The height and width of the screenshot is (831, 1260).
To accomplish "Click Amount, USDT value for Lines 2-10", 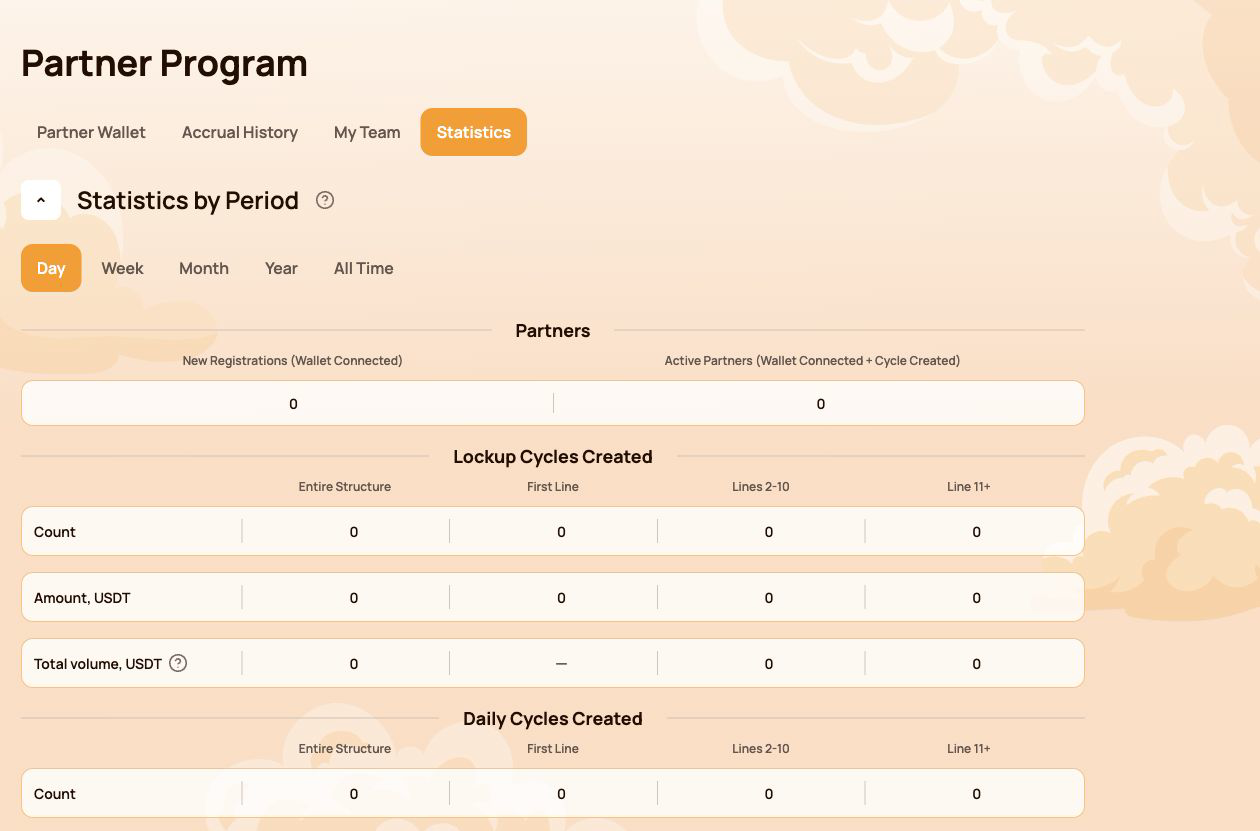I will click(769, 598).
